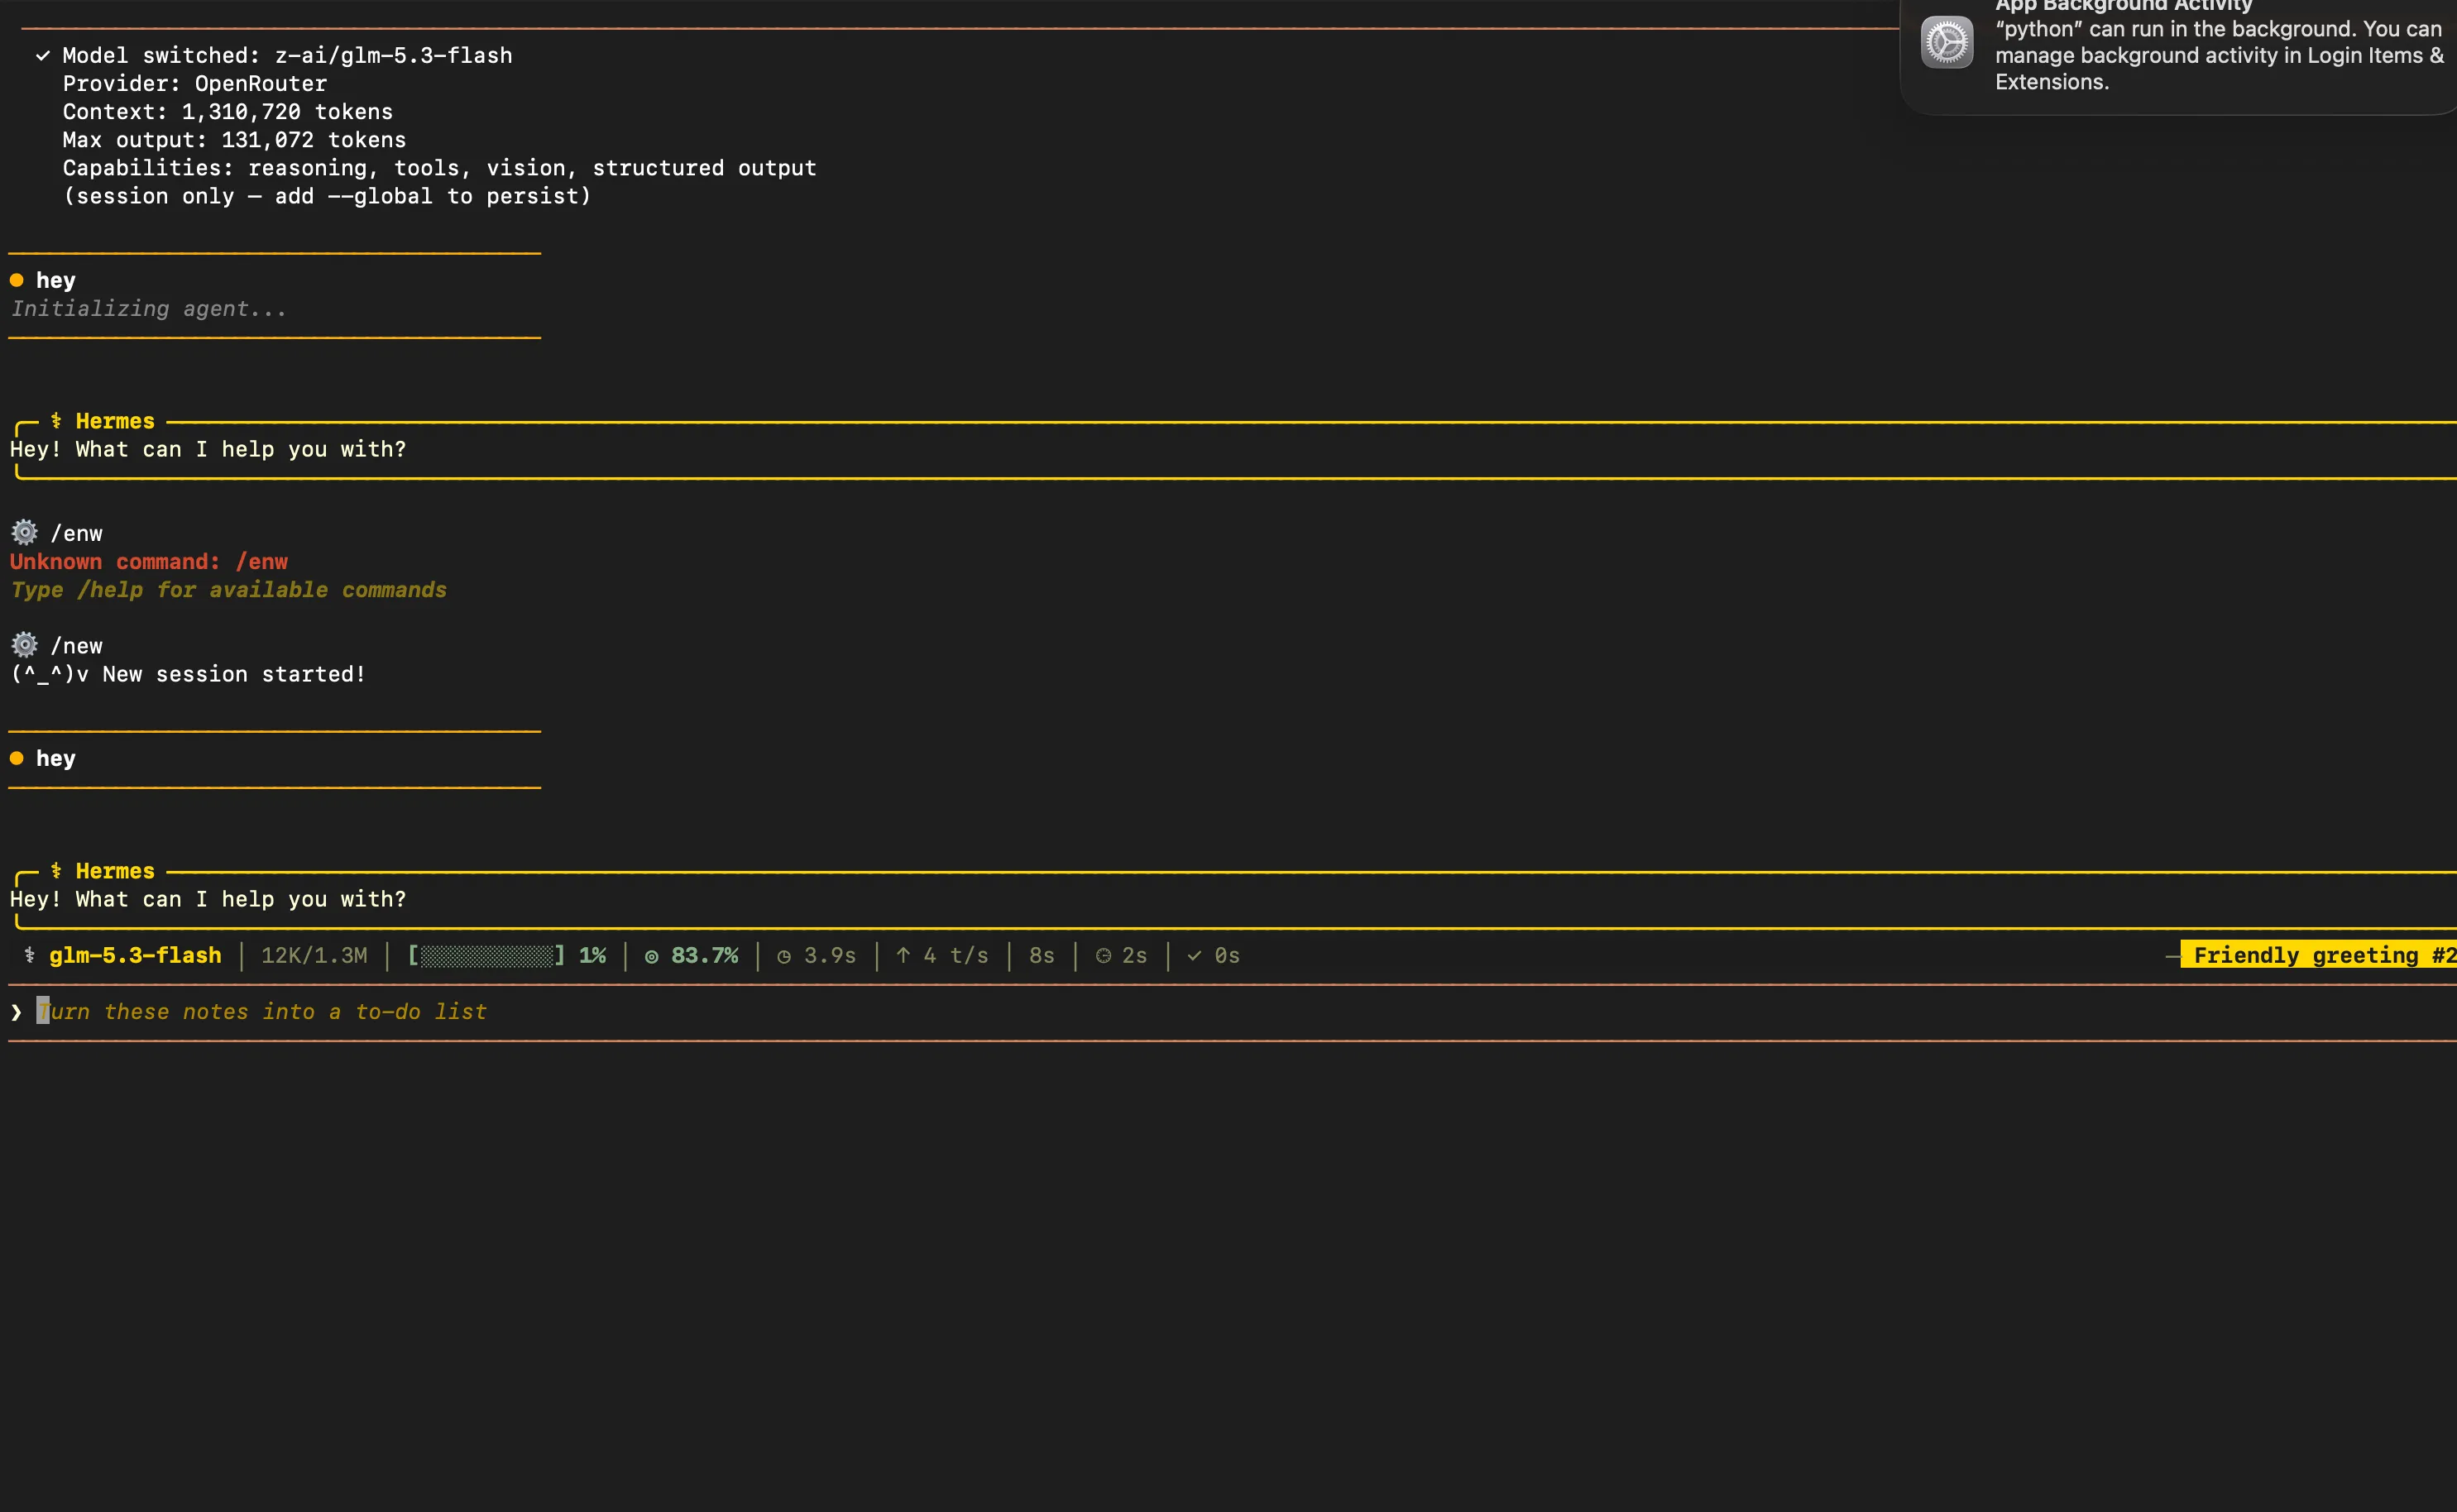The image size is (2457, 1512).
Task: Click the context usage progress bar
Action: [486, 956]
